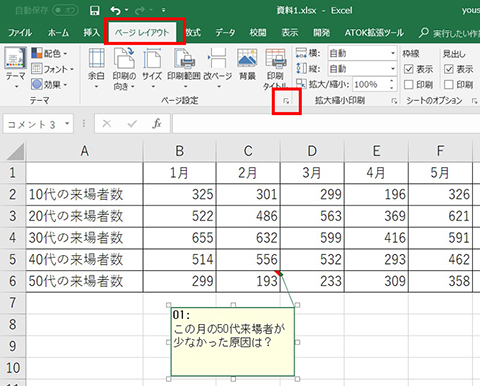Click the cell with value 193
This screenshot has width=480, height=386.
(248, 281)
